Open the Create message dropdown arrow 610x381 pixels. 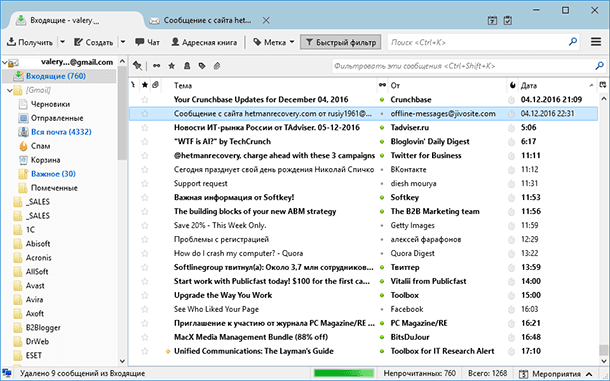[123, 42]
